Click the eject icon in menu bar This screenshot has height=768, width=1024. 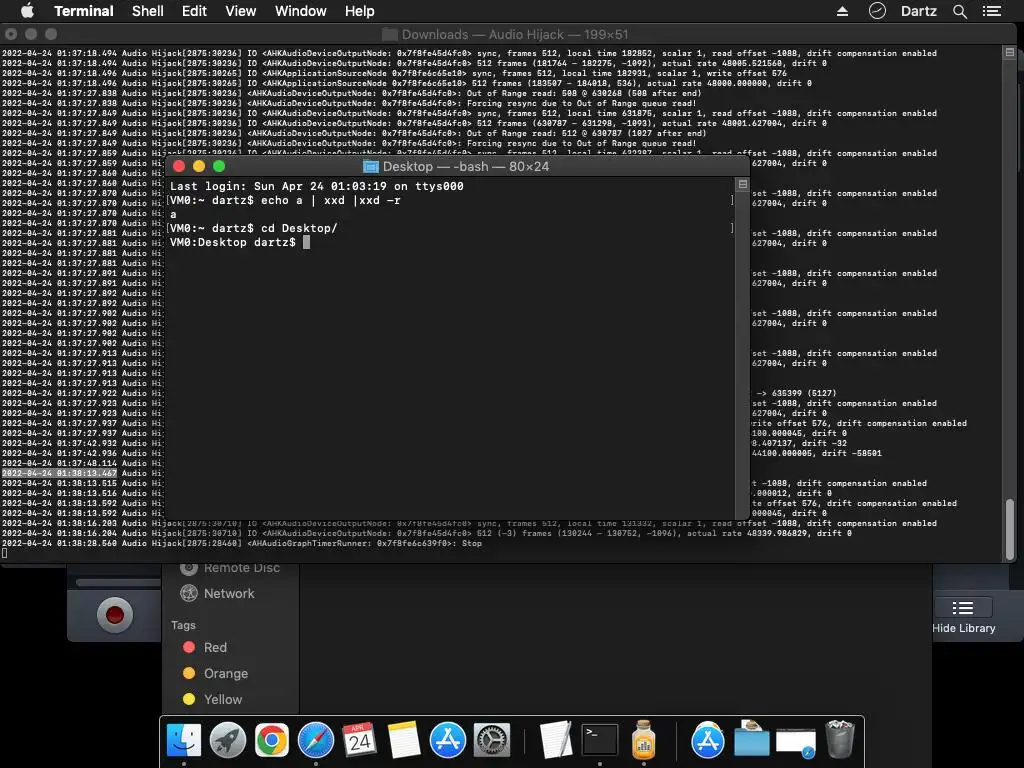[842, 11]
